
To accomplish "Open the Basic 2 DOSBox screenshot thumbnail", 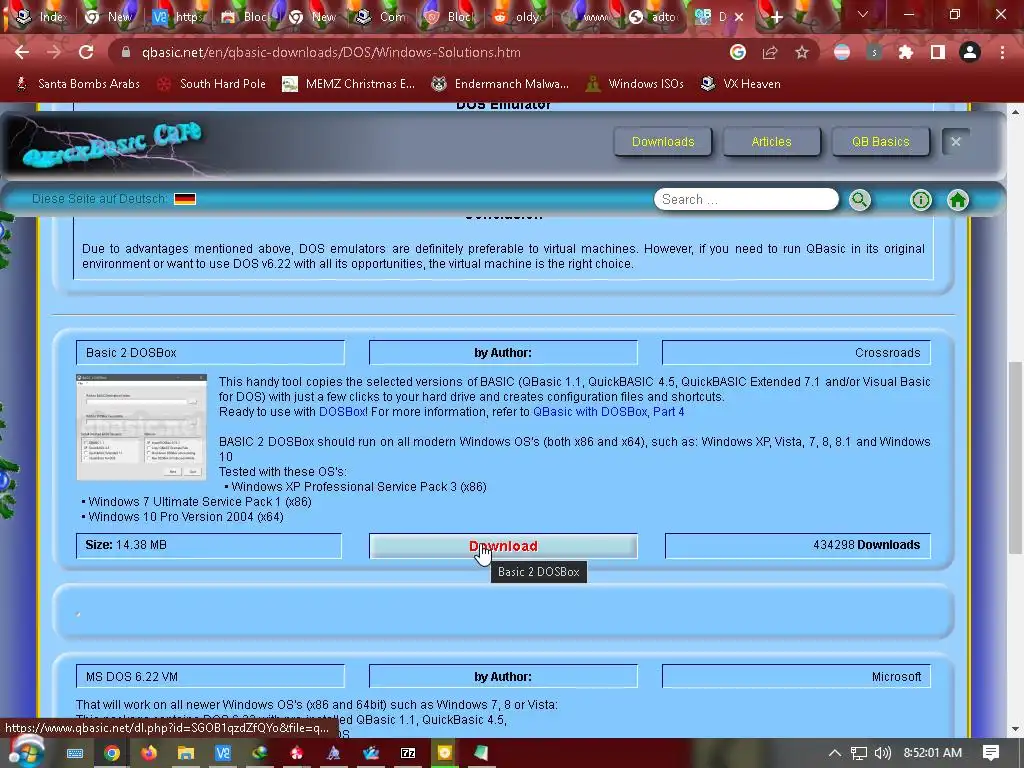I will pos(142,427).
